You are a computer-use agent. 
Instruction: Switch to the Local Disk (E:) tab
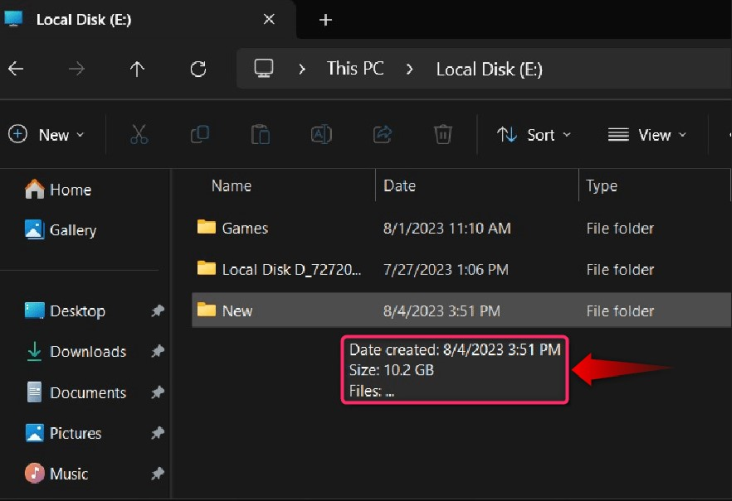coord(140,20)
